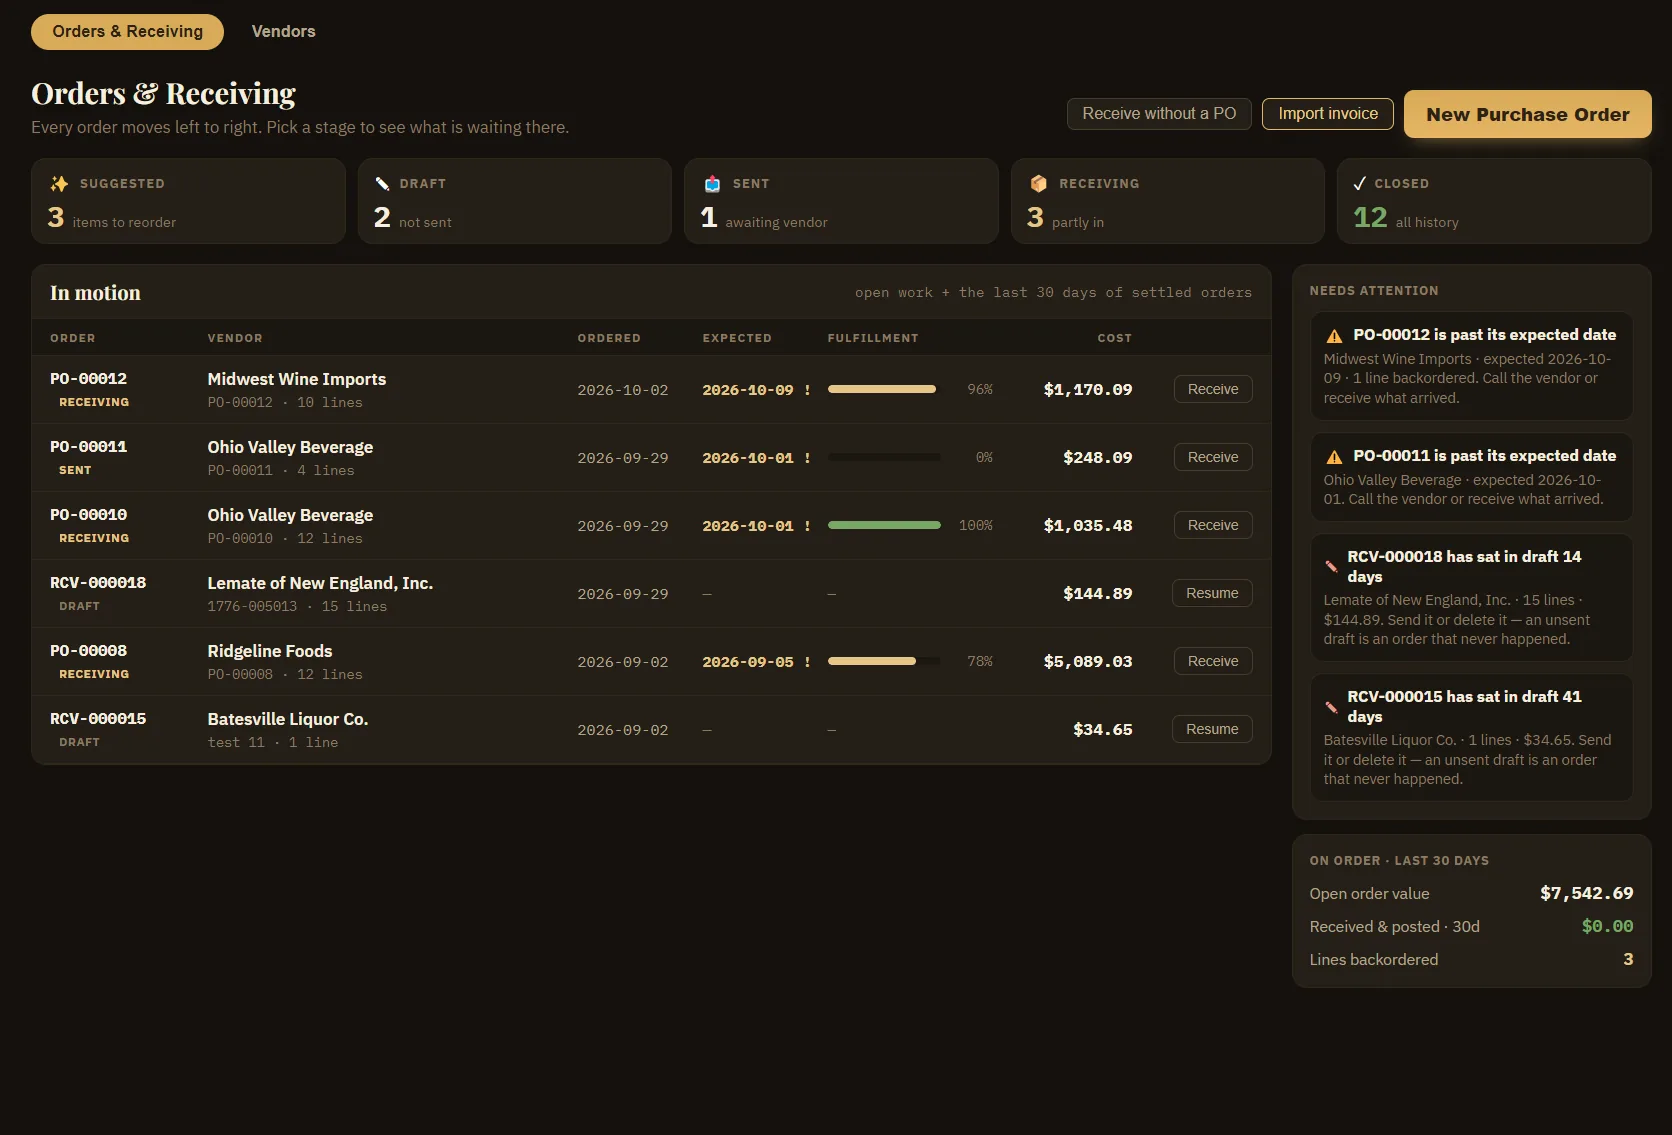Click the pencil icon on Draft card
1672x1135 pixels.
click(x=382, y=184)
